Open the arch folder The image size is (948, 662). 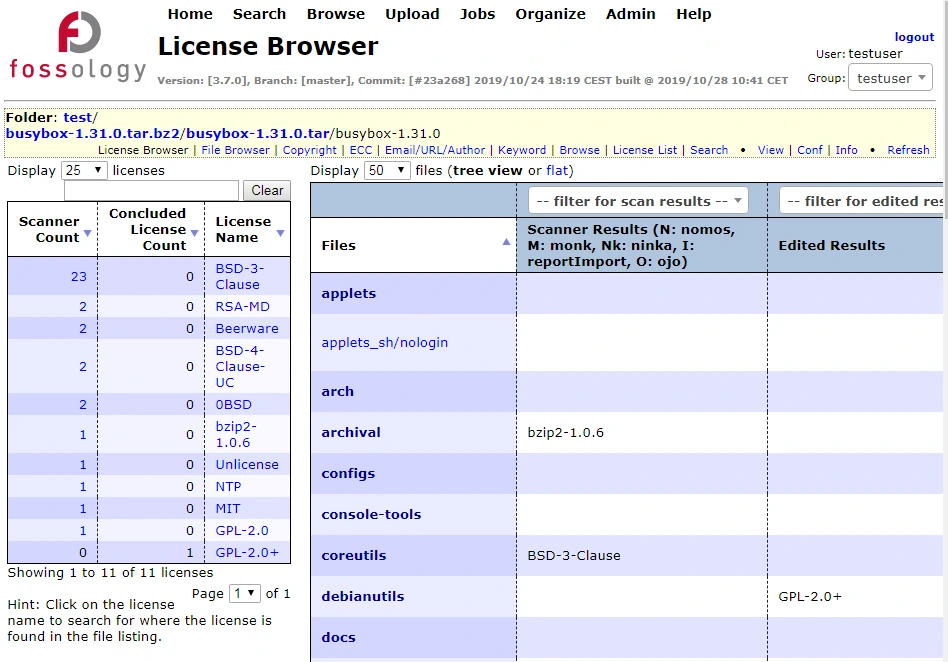pos(337,391)
